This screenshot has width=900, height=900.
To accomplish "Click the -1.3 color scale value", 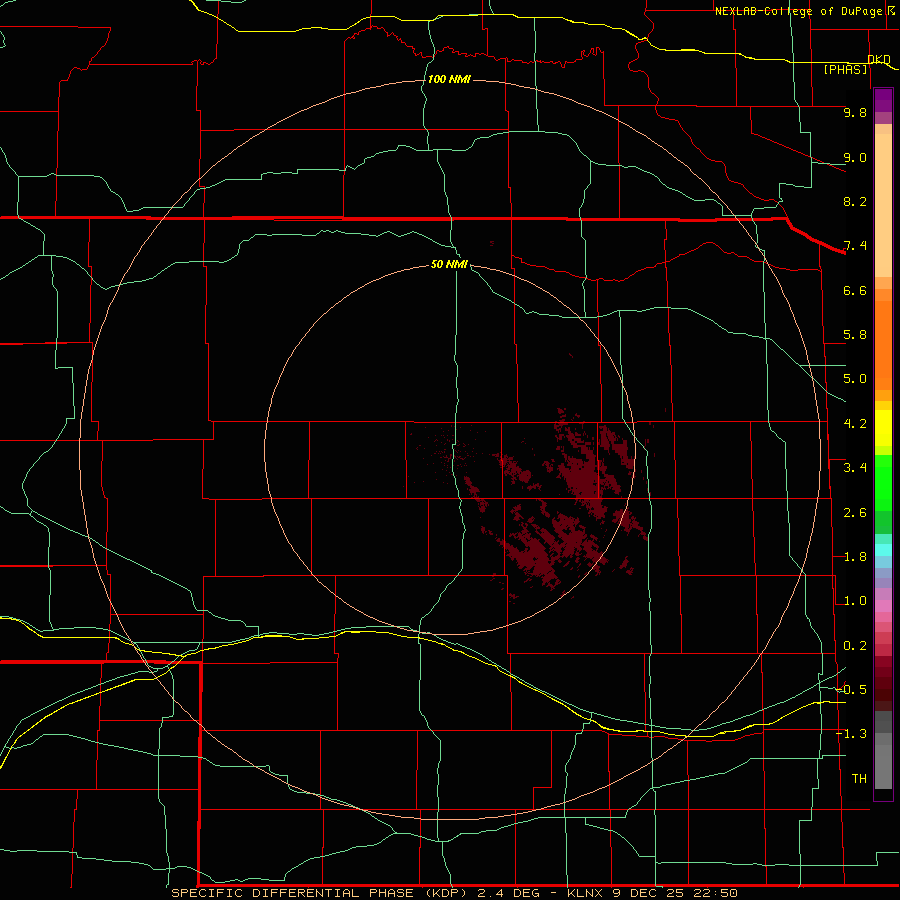I will pos(852,734).
